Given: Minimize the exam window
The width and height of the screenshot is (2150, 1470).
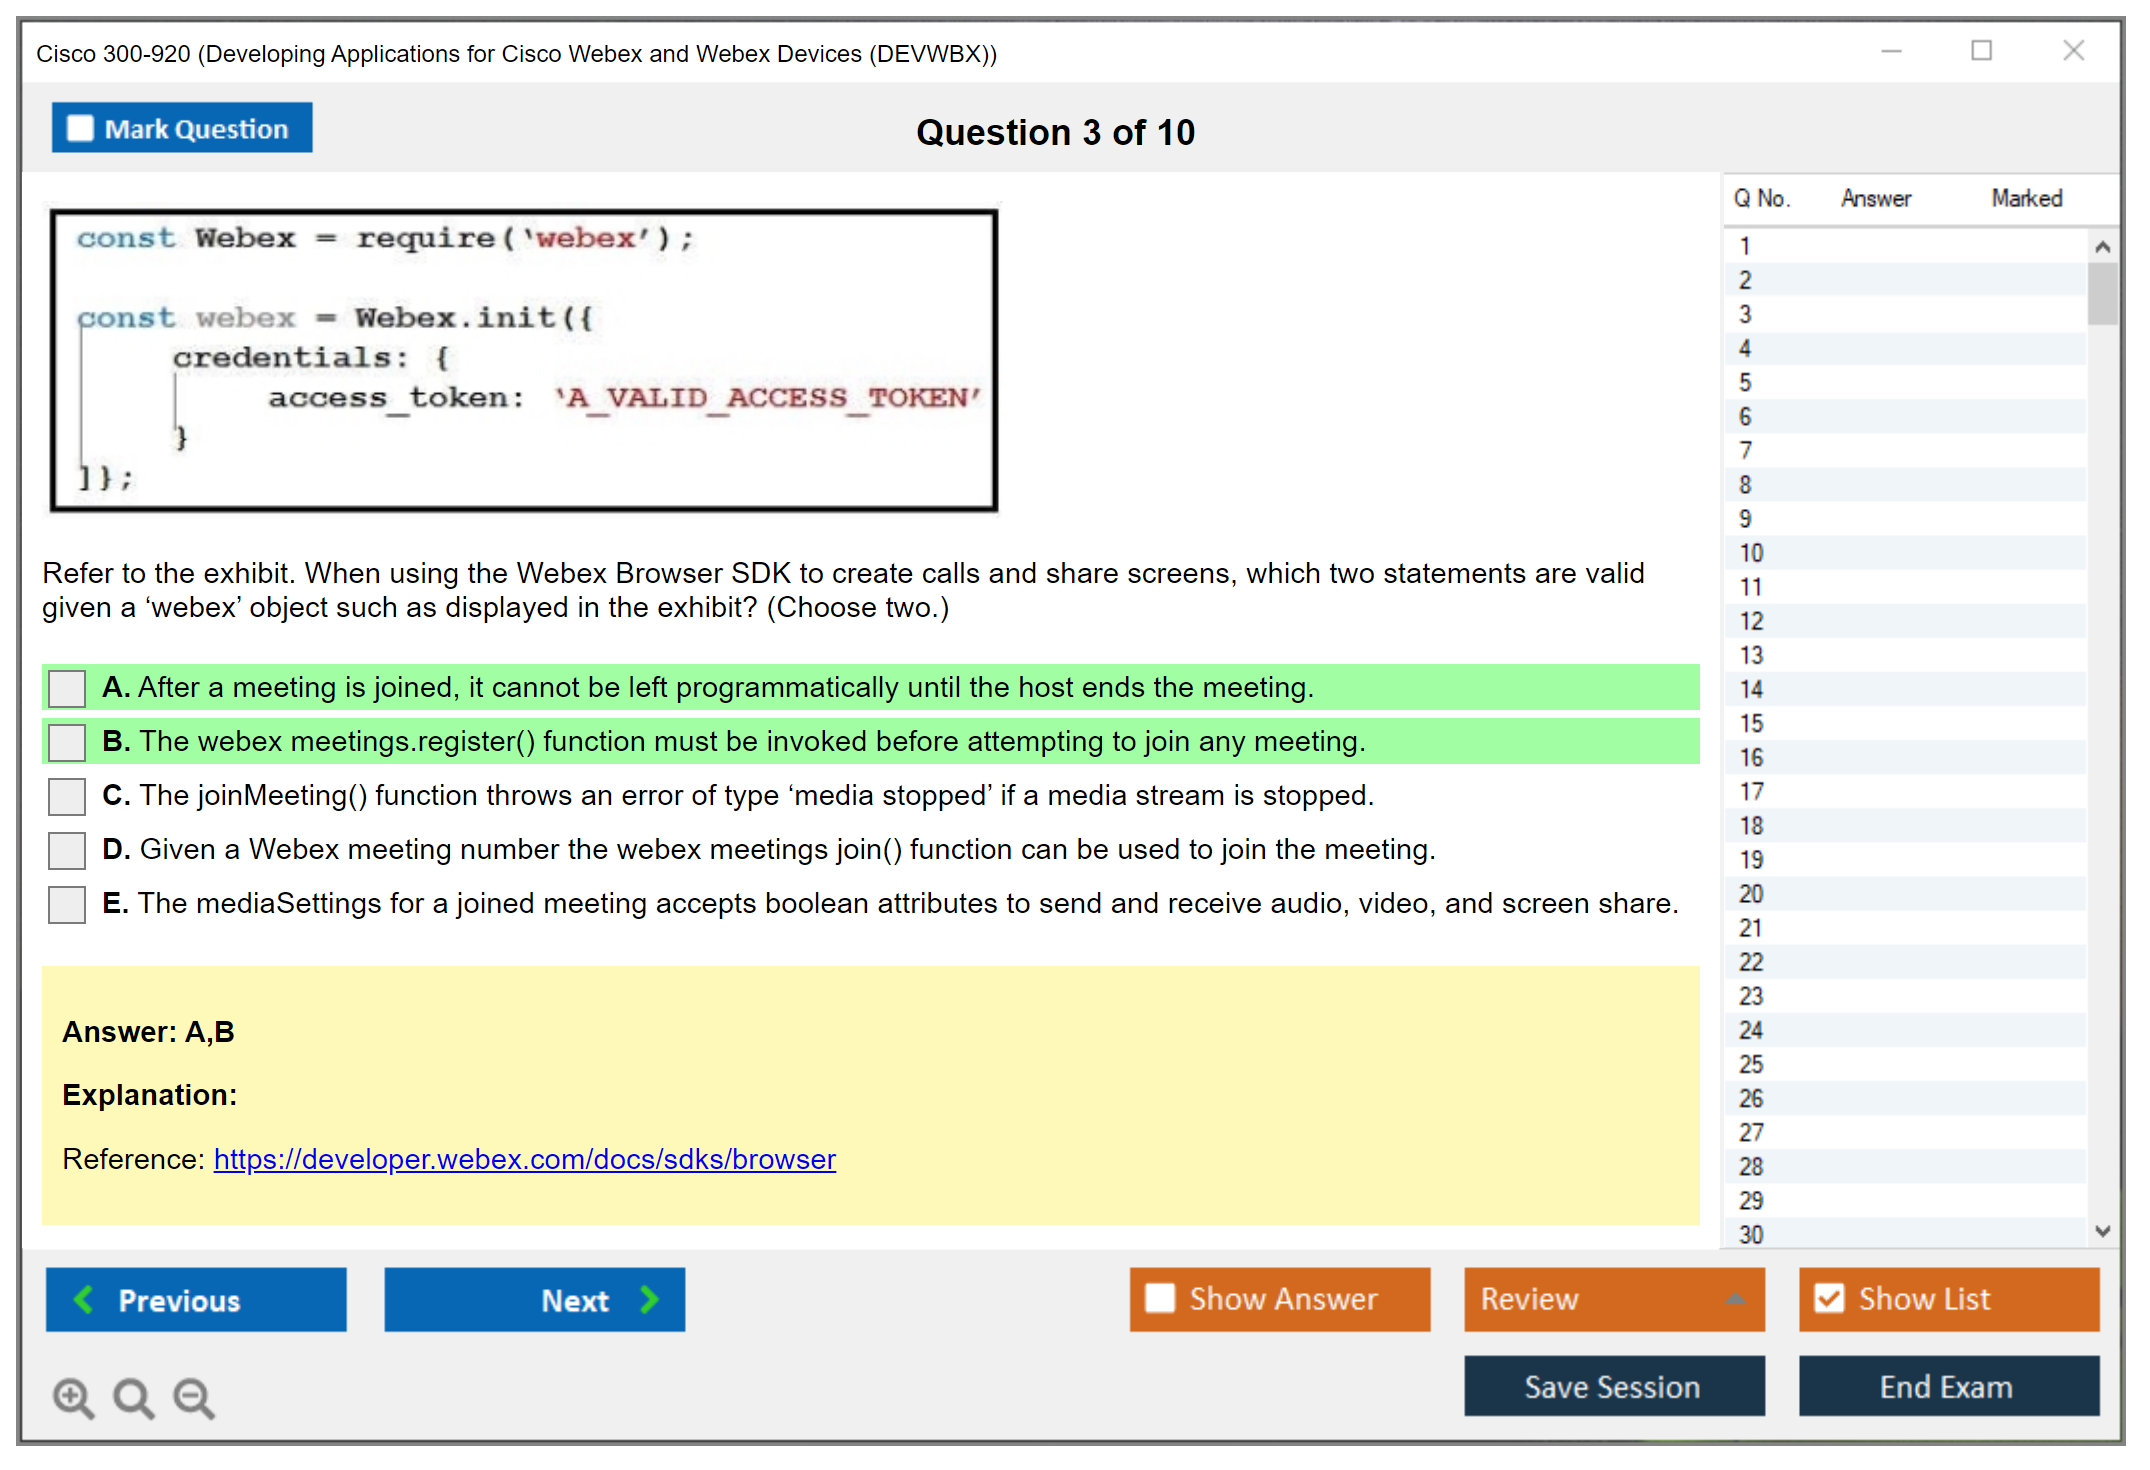Looking at the screenshot, I should click(x=1891, y=51).
